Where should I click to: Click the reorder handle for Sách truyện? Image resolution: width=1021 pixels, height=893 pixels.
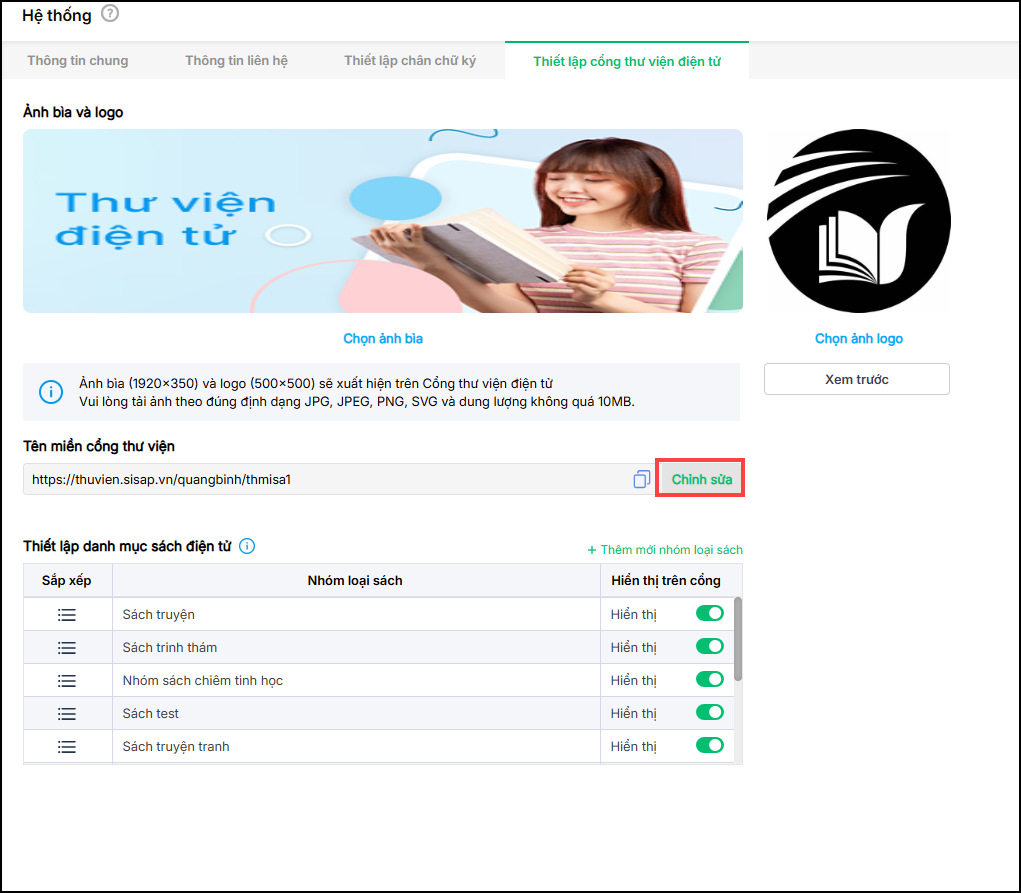(x=67, y=615)
